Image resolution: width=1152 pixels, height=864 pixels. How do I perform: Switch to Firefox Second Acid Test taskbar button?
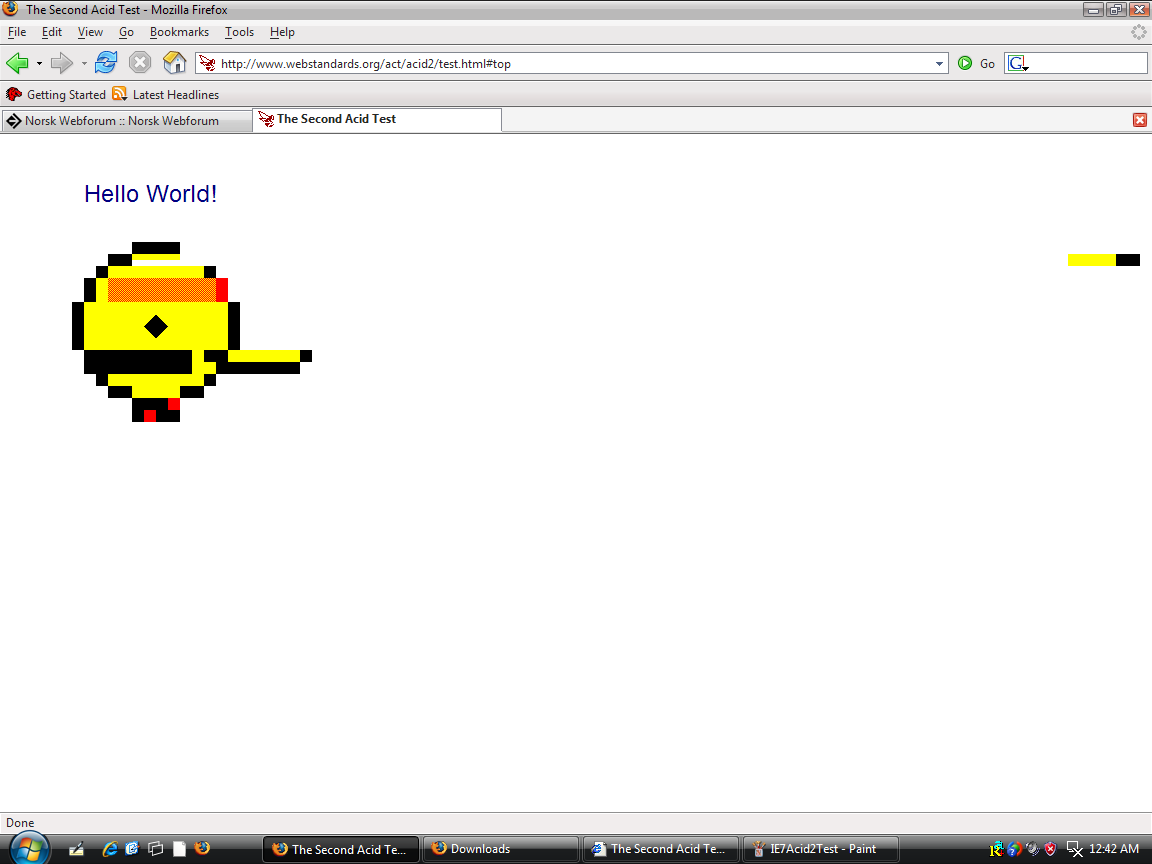point(341,849)
